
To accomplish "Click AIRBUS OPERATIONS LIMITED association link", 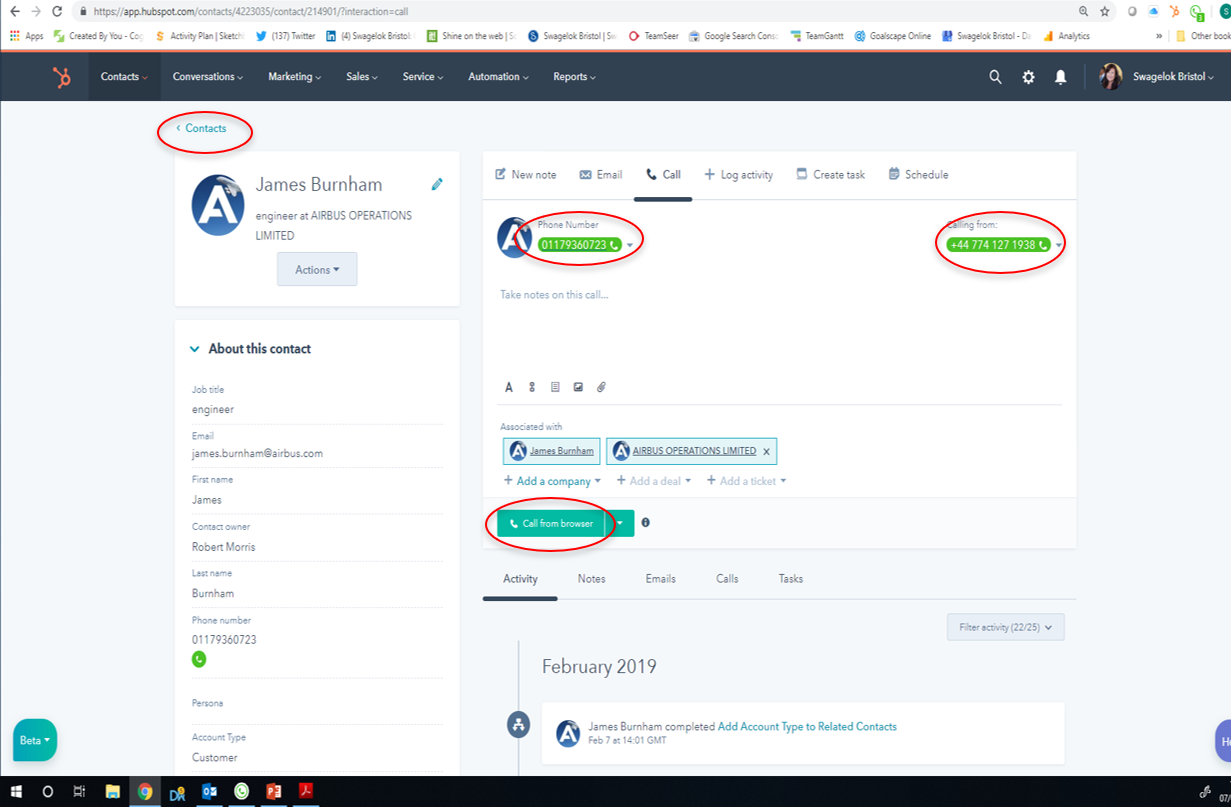I will [x=695, y=451].
